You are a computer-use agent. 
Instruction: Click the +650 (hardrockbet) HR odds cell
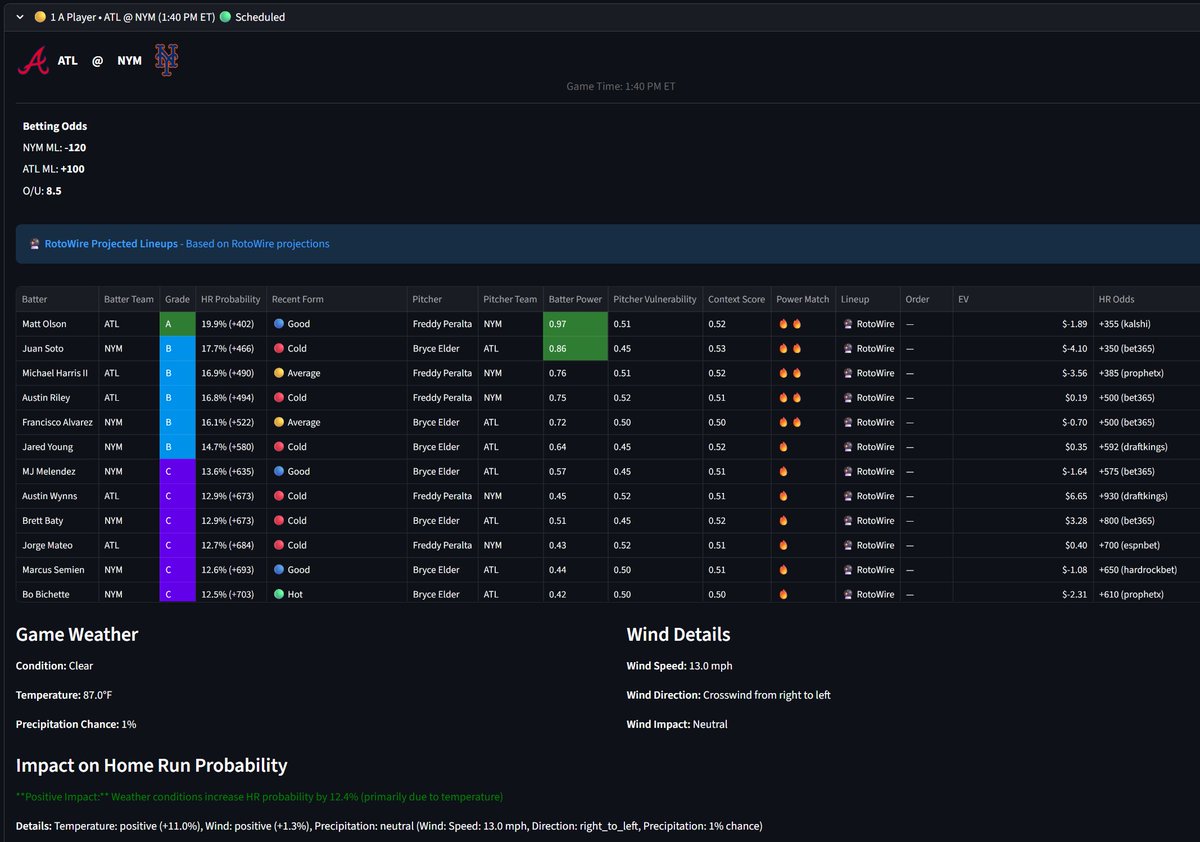point(1146,570)
